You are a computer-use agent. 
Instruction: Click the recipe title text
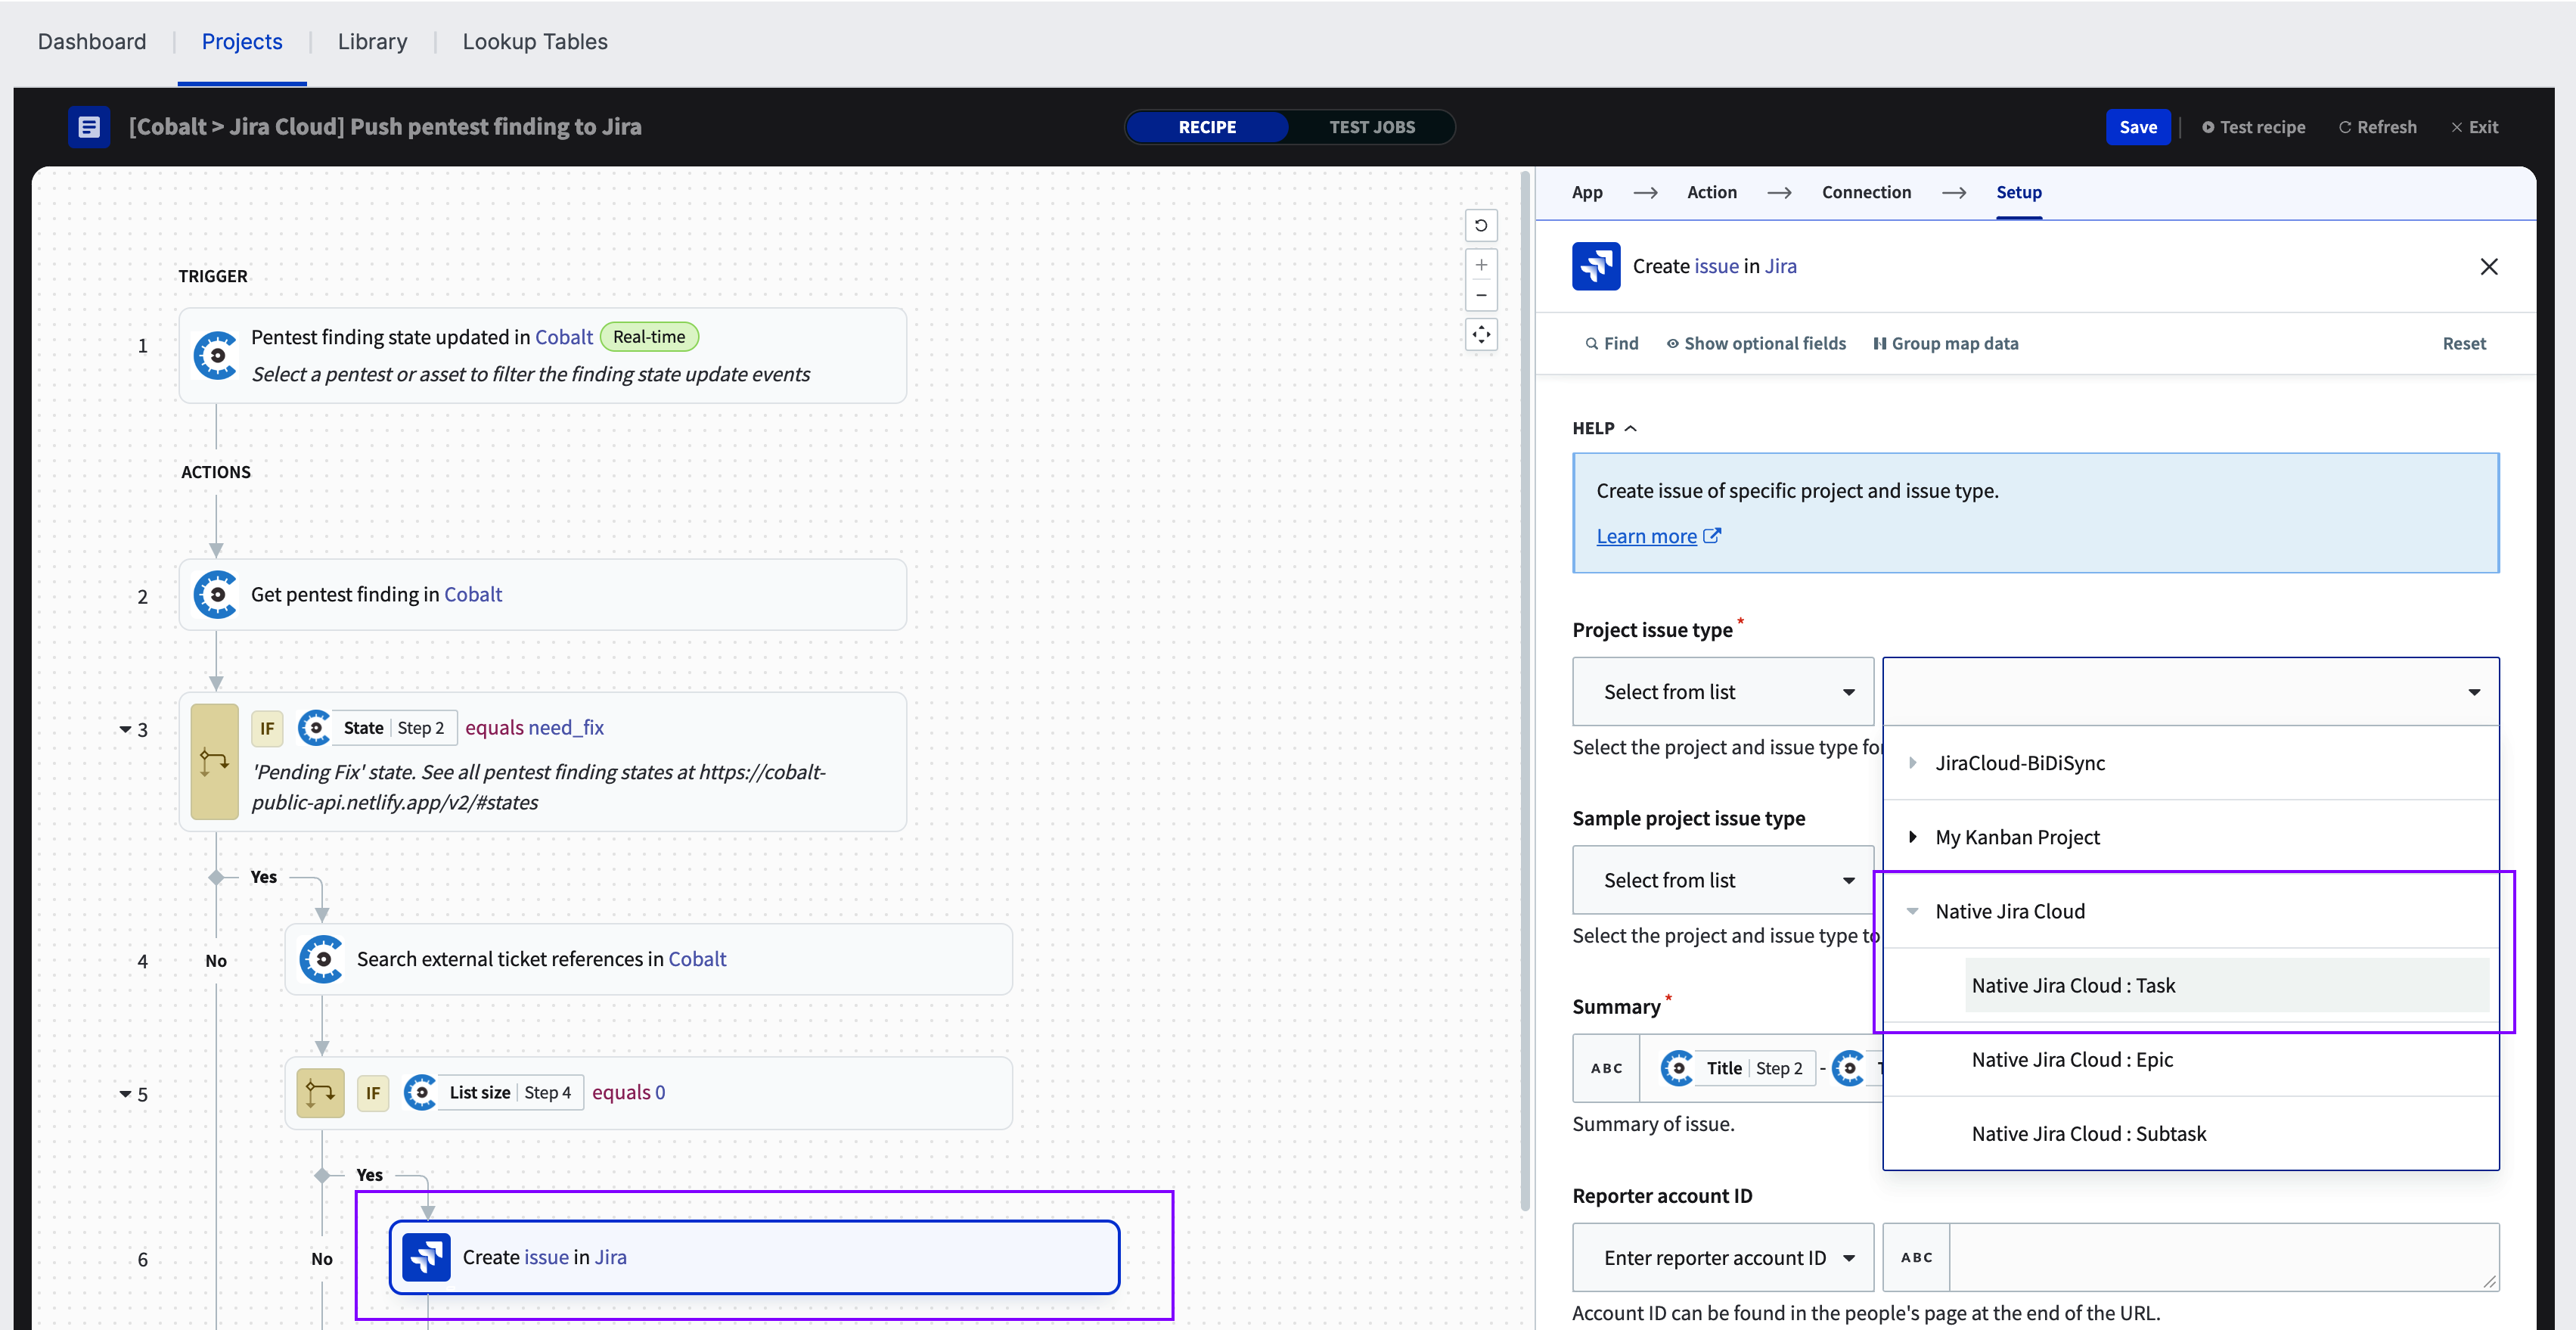385,127
